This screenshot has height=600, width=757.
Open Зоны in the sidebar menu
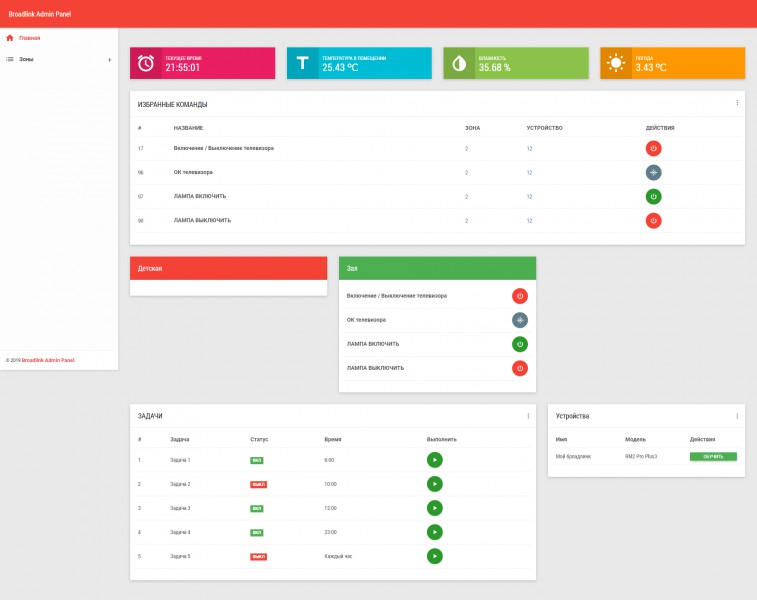[x=26, y=59]
